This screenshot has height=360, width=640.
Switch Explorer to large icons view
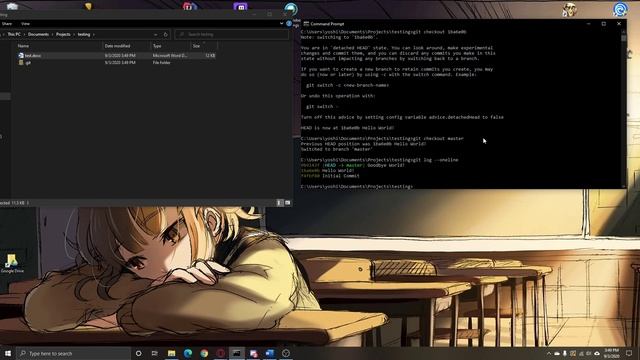pyautogui.click(x=288, y=203)
